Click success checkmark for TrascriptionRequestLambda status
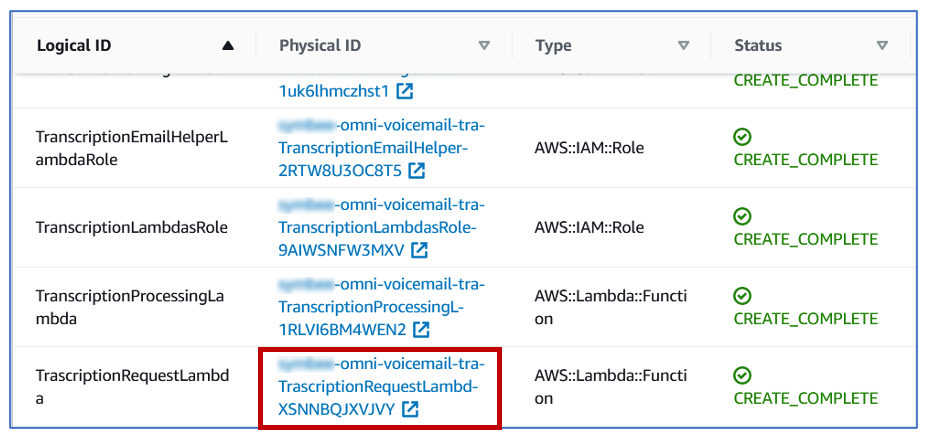The width and height of the screenshot is (927, 439). click(742, 375)
